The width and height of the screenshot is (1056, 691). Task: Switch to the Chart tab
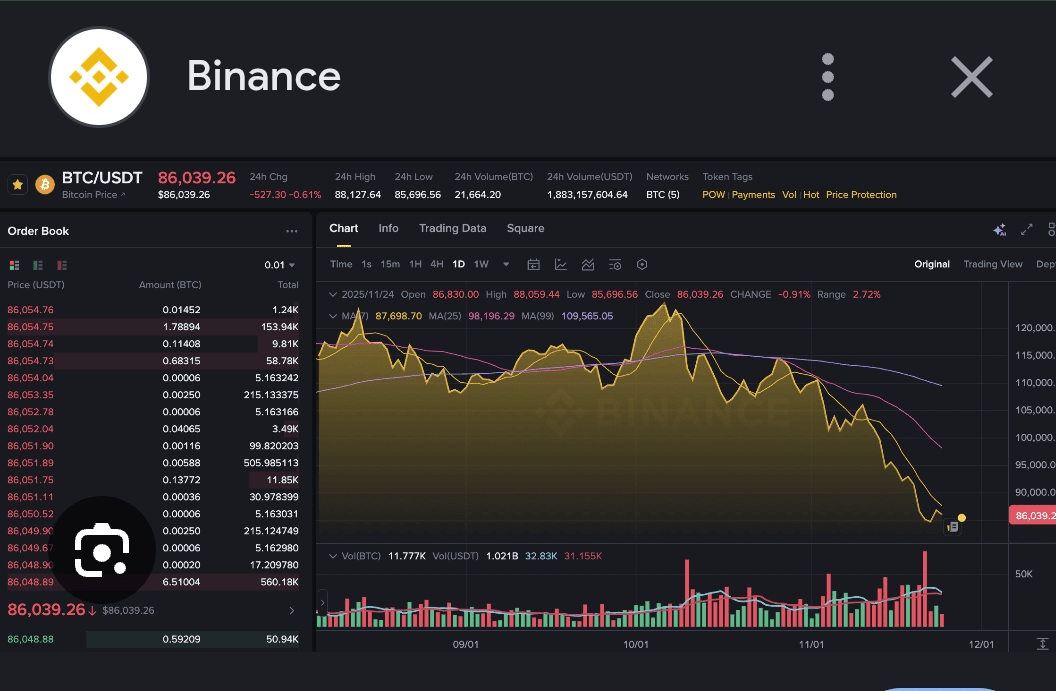(x=343, y=228)
